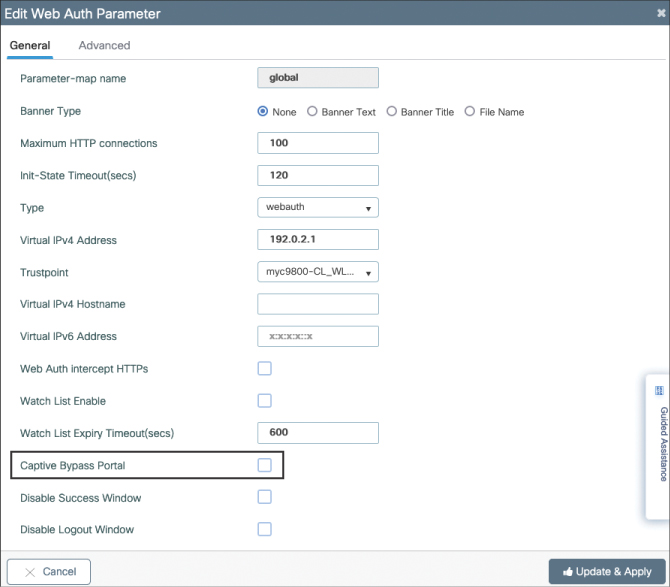Screen dimensions: 670x587
Task: Choose Banner Text radio option
Action: point(312,112)
